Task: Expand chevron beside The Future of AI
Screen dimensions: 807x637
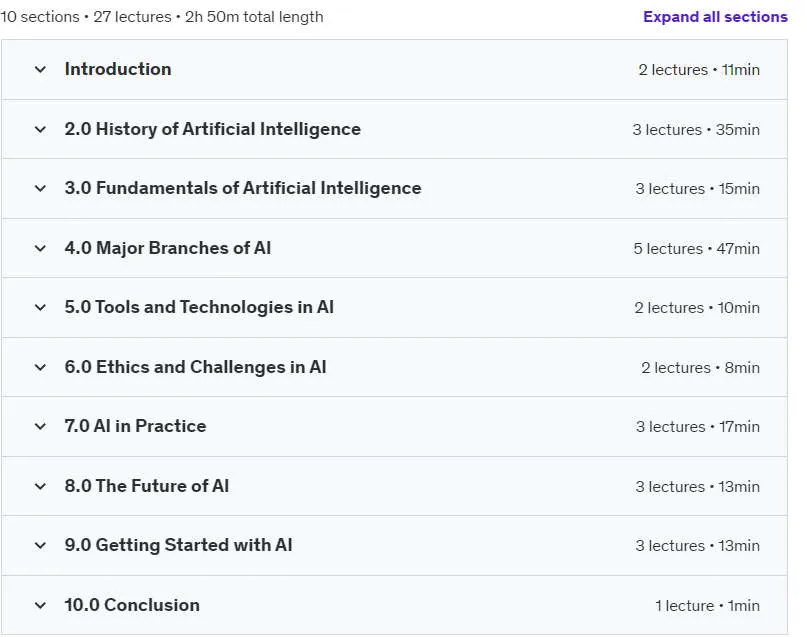Action: point(40,486)
